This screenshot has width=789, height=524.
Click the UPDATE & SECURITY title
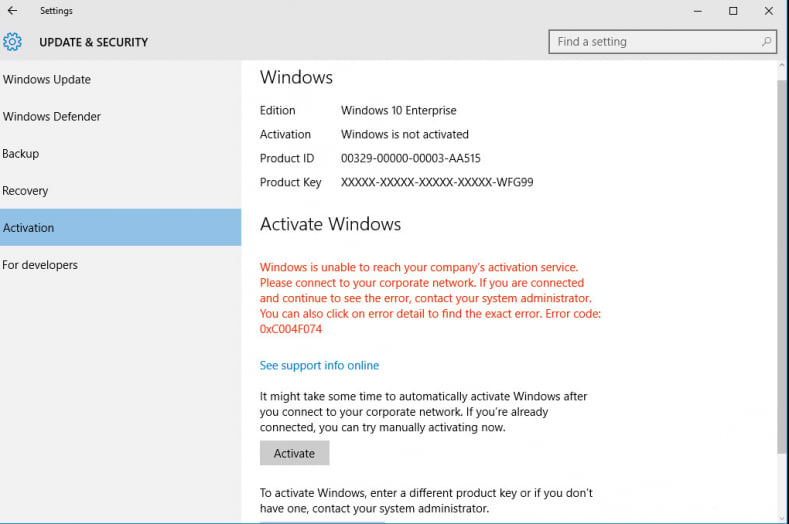(94, 42)
